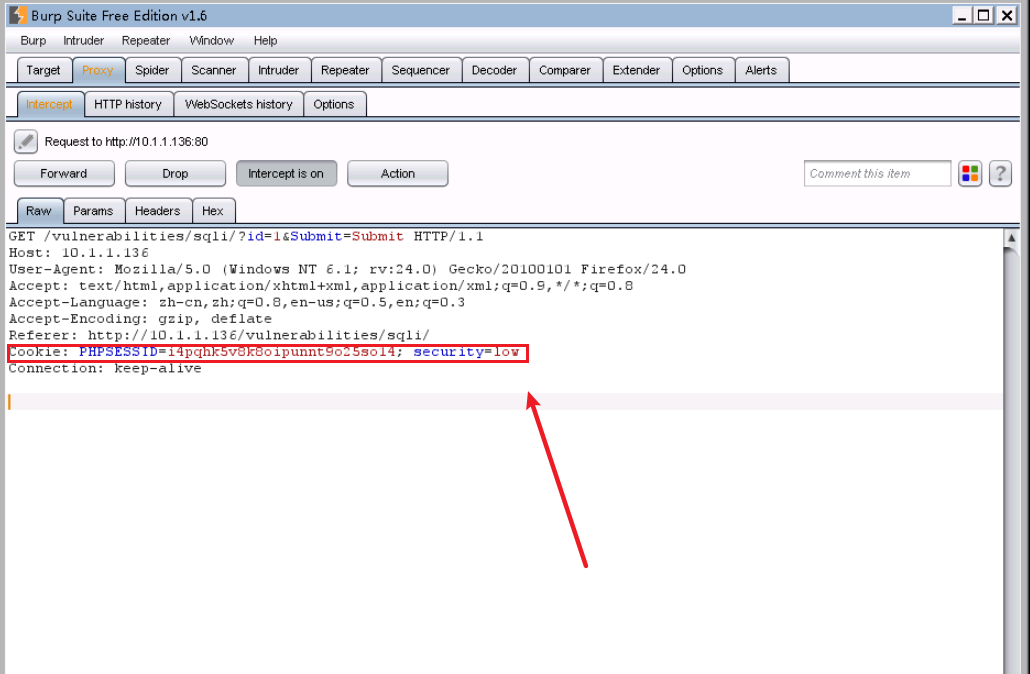Click the Referer header line
This screenshot has width=1030, height=674.
pos(219,335)
